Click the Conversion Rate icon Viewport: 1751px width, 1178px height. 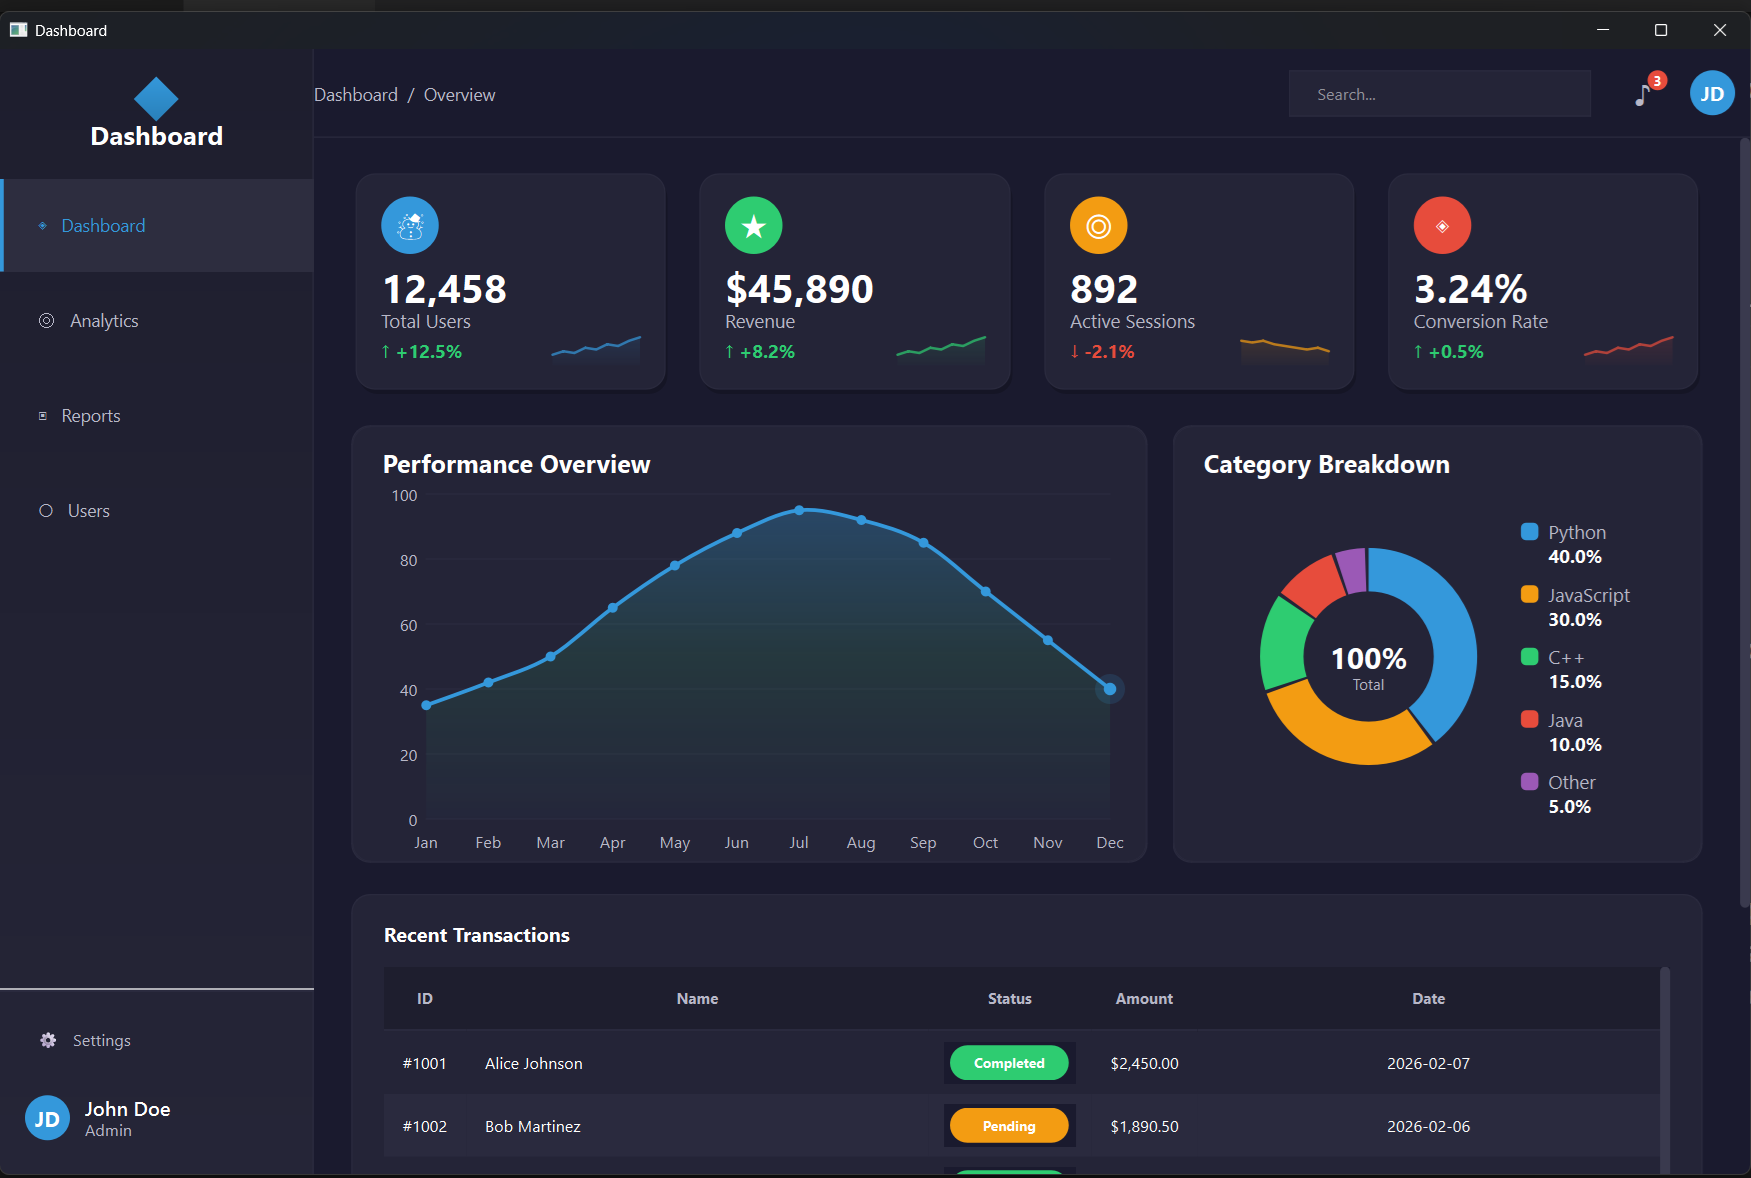tap(1441, 225)
